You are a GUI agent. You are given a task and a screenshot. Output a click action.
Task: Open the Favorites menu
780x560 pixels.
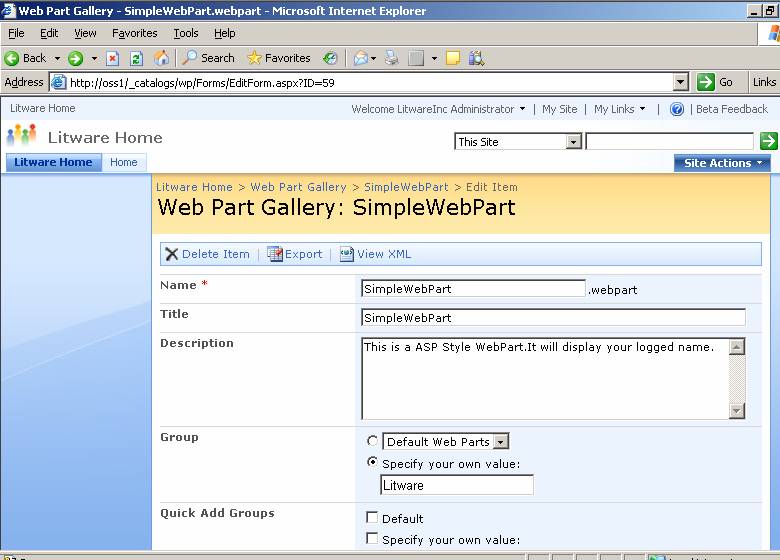(134, 33)
